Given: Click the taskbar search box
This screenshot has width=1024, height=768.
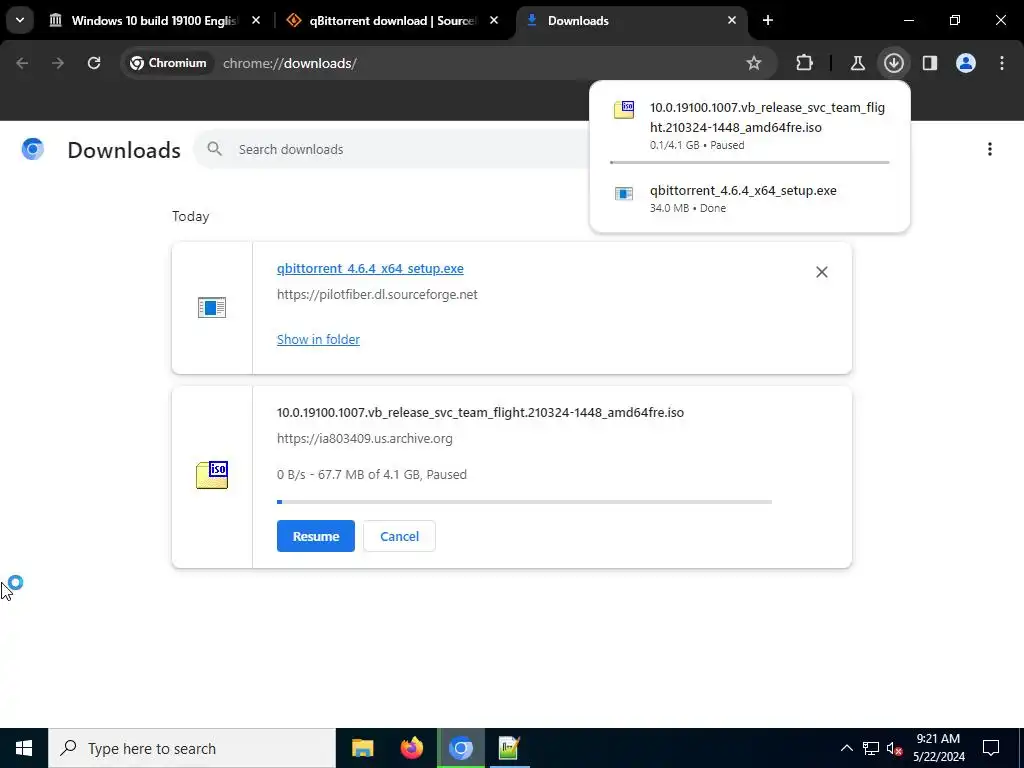Looking at the screenshot, I should [x=192, y=748].
